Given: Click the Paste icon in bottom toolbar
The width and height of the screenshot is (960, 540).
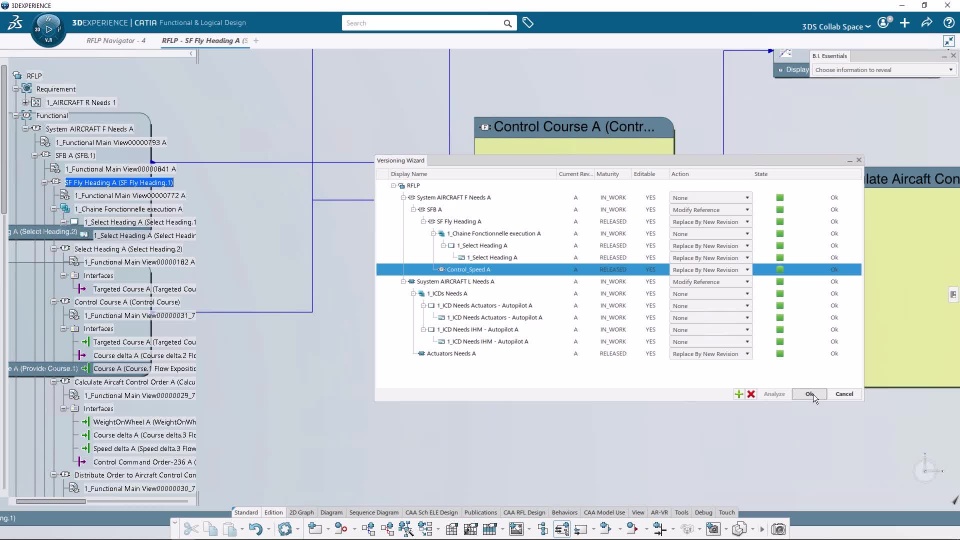Looking at the screenshot, I should [230, 528].
